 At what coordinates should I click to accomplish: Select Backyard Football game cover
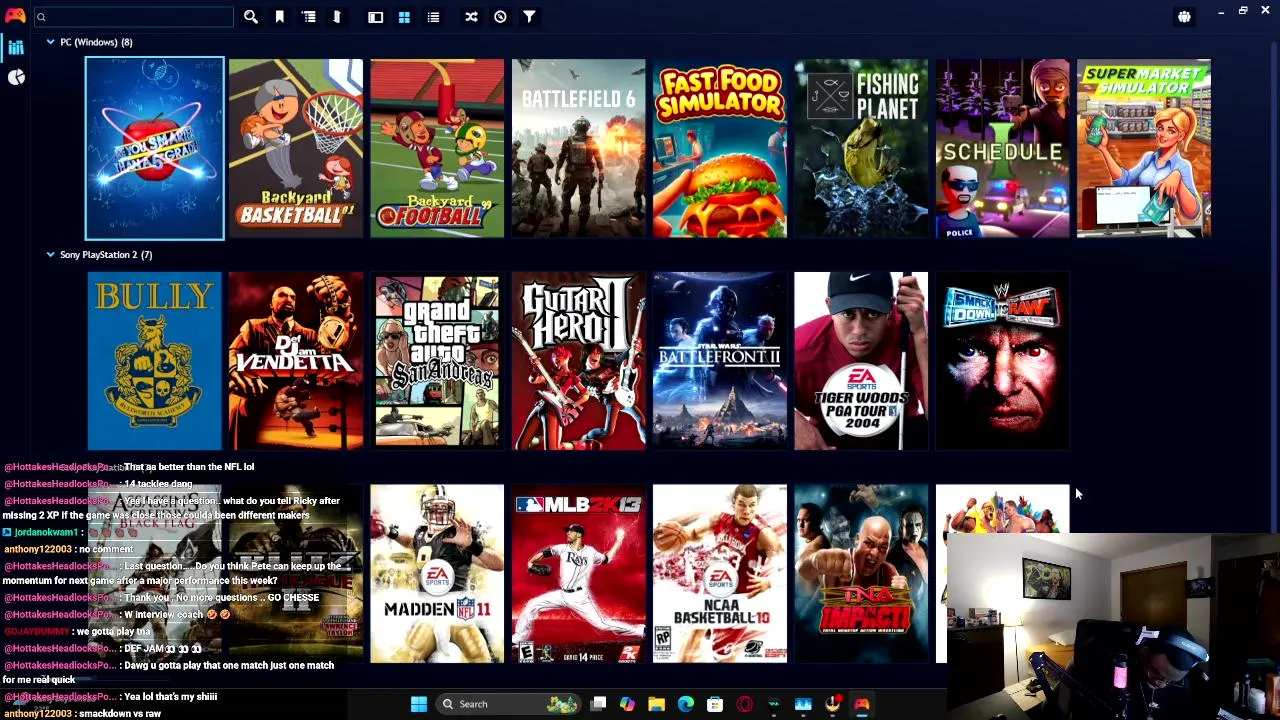[437, 148]
